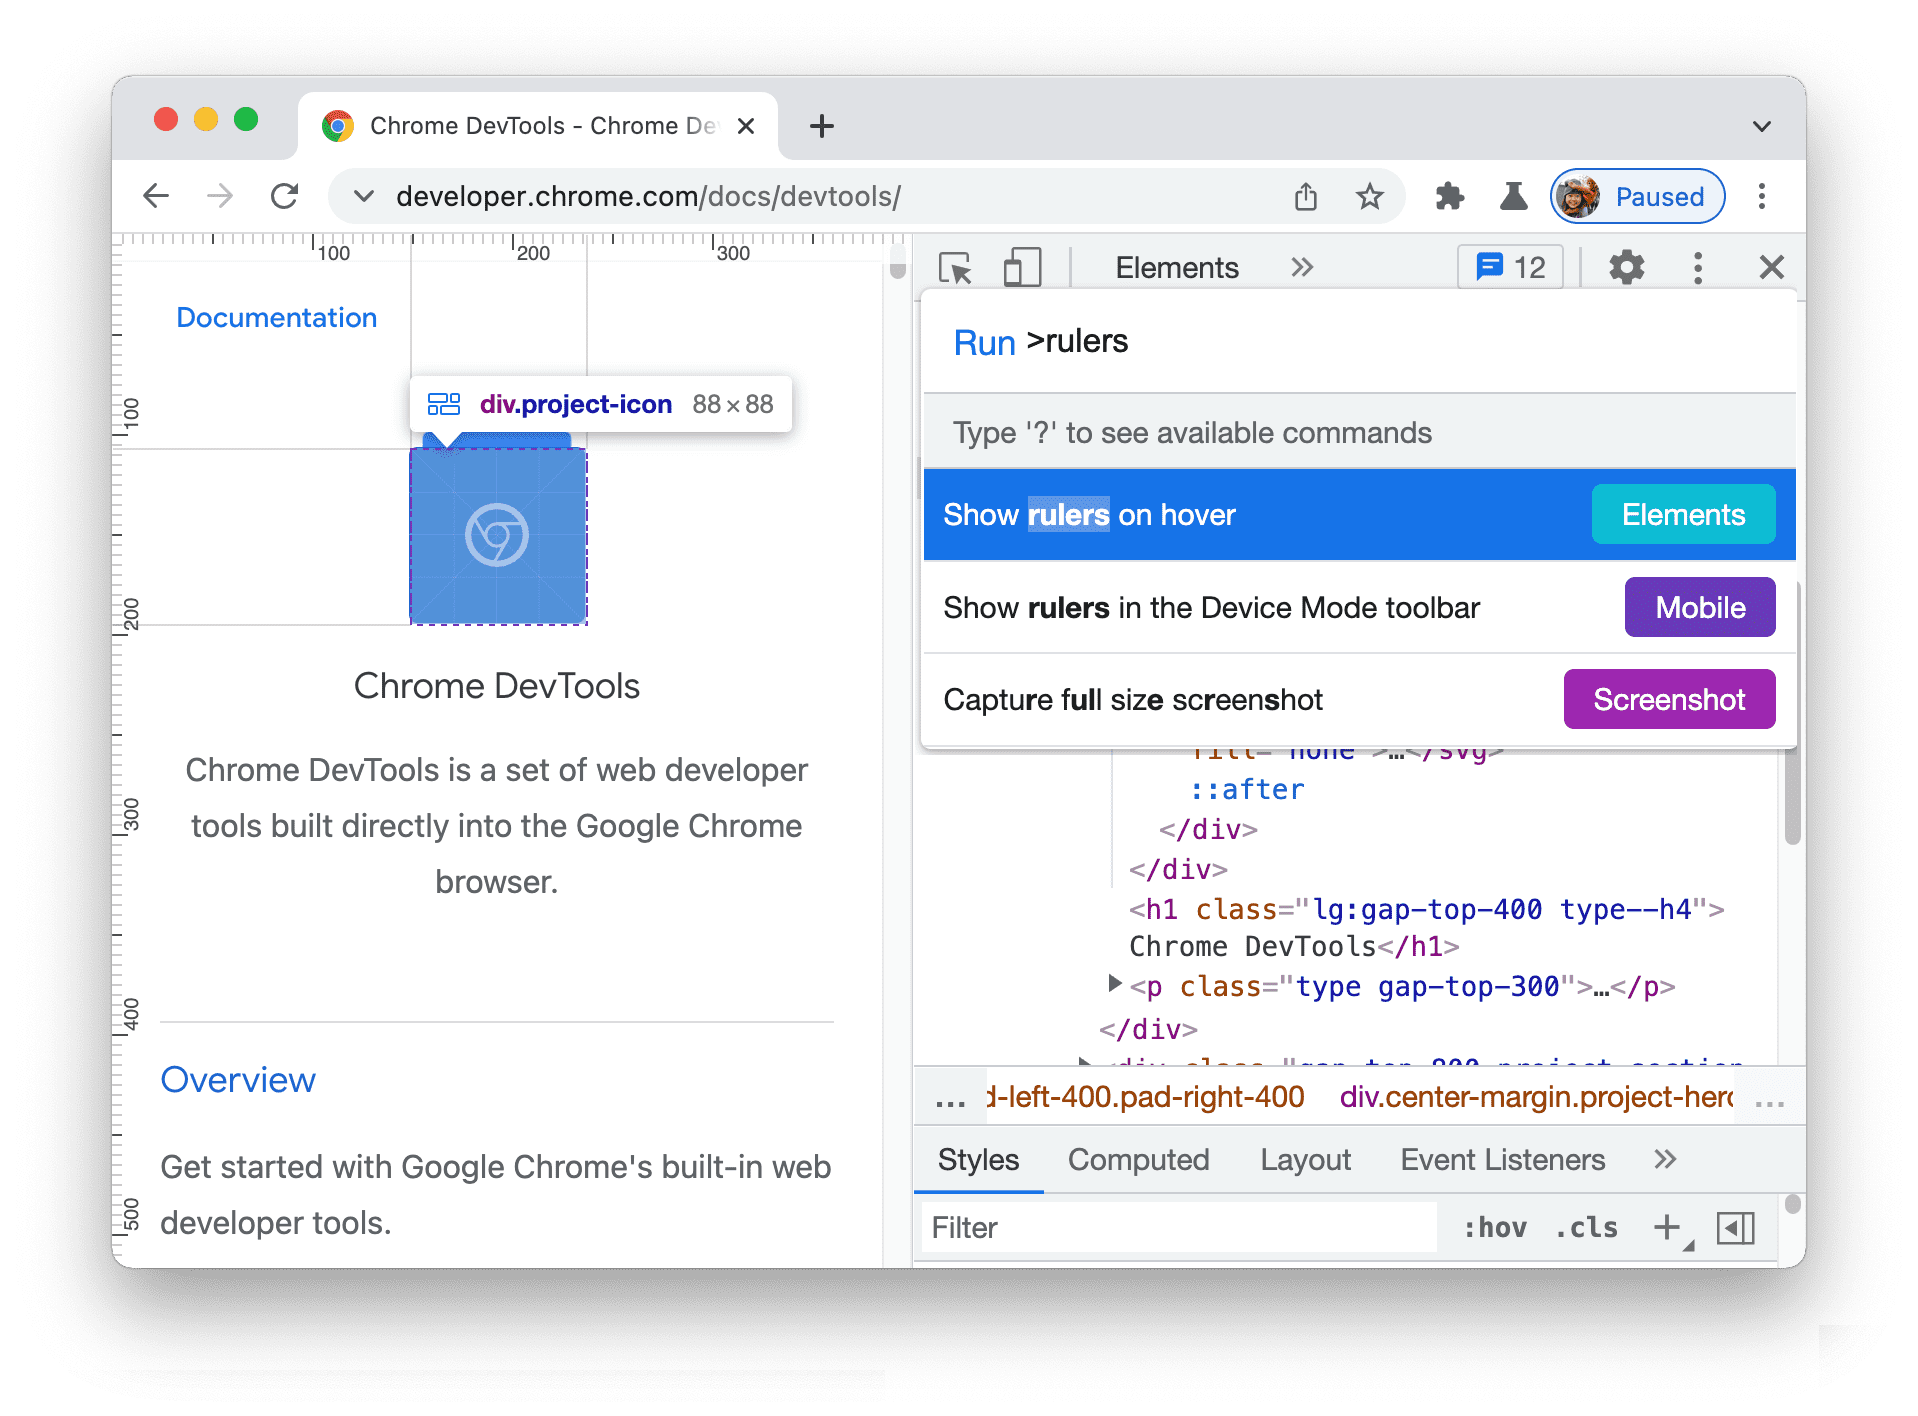The width and height of the screenshot is (1918, 1416).
Task: Bookmark the page via star icon
Action: click(1370, 196)
